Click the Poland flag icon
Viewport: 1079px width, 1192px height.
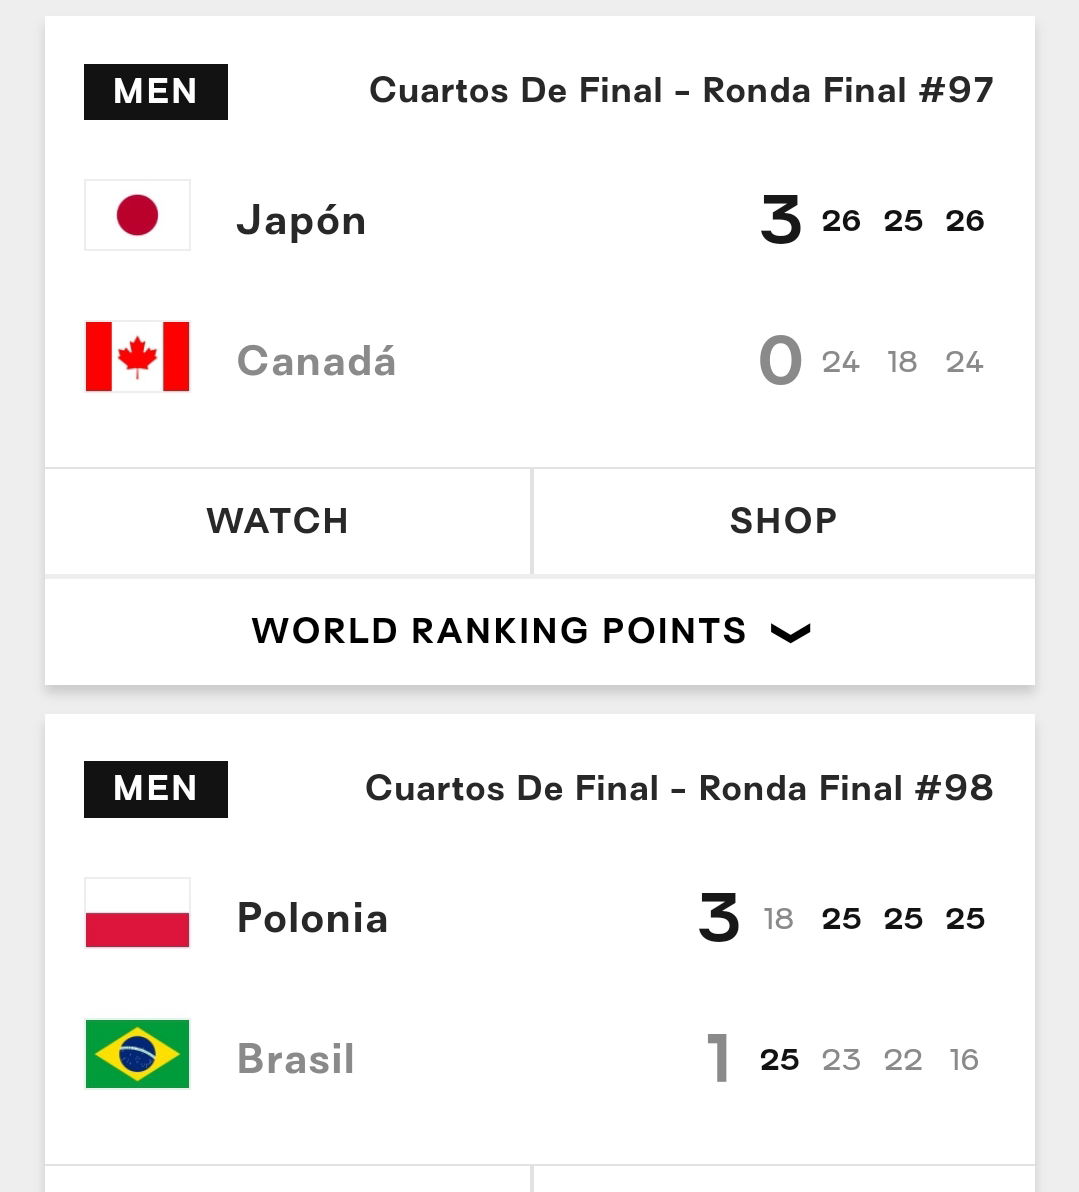[x=137, y=913]
